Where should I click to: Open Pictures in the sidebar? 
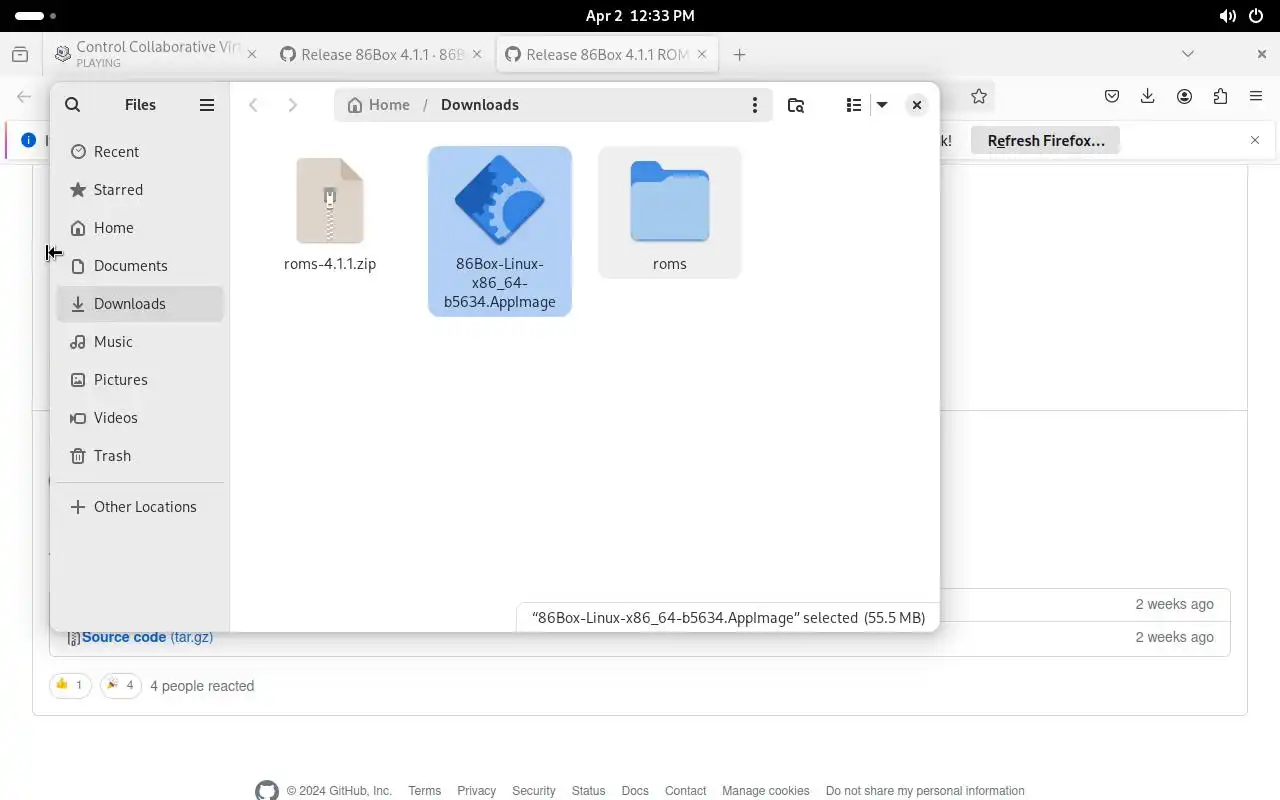click(140, 380)
